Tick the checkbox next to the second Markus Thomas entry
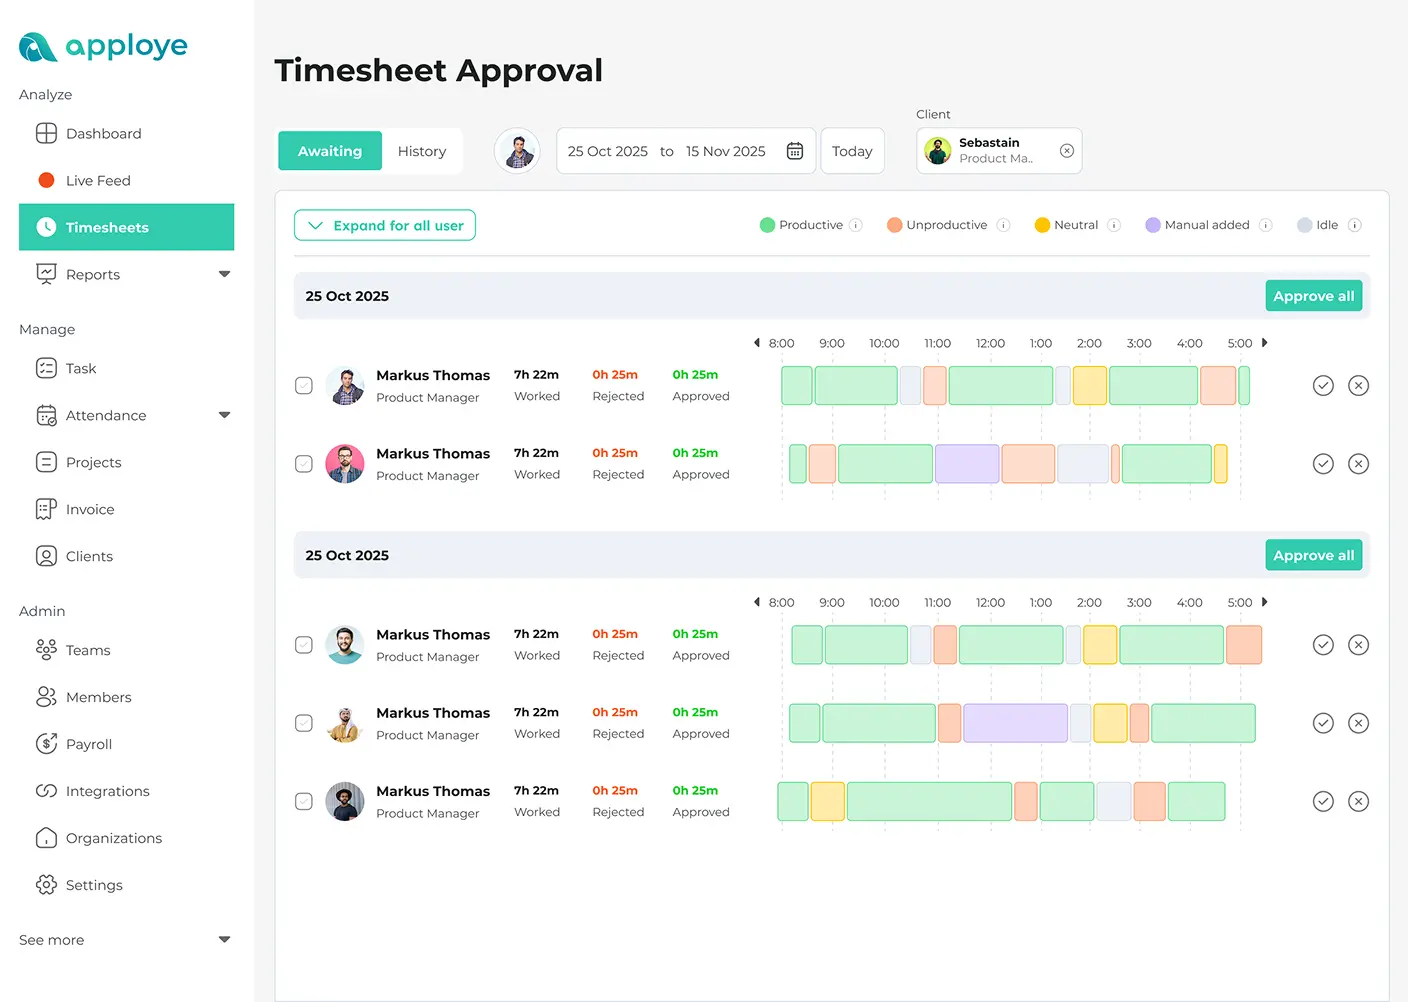The image size is (1408, 1002). point(303,463)
